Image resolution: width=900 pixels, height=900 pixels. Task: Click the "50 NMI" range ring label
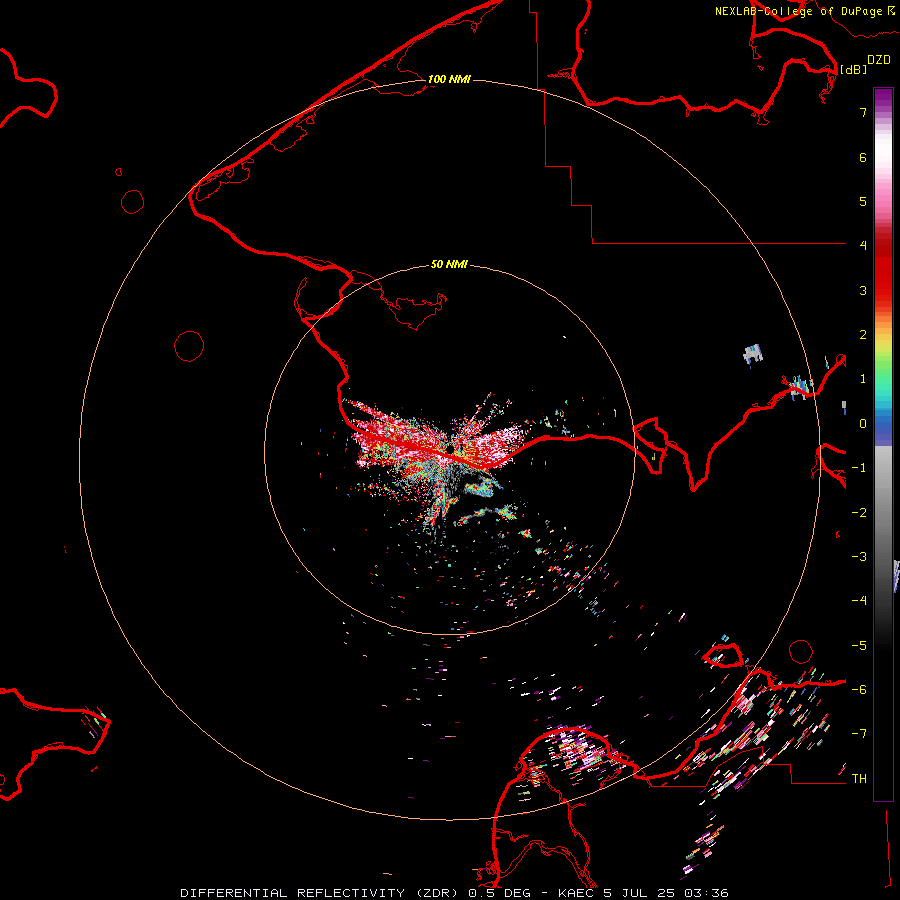click(x=449, y=265)
